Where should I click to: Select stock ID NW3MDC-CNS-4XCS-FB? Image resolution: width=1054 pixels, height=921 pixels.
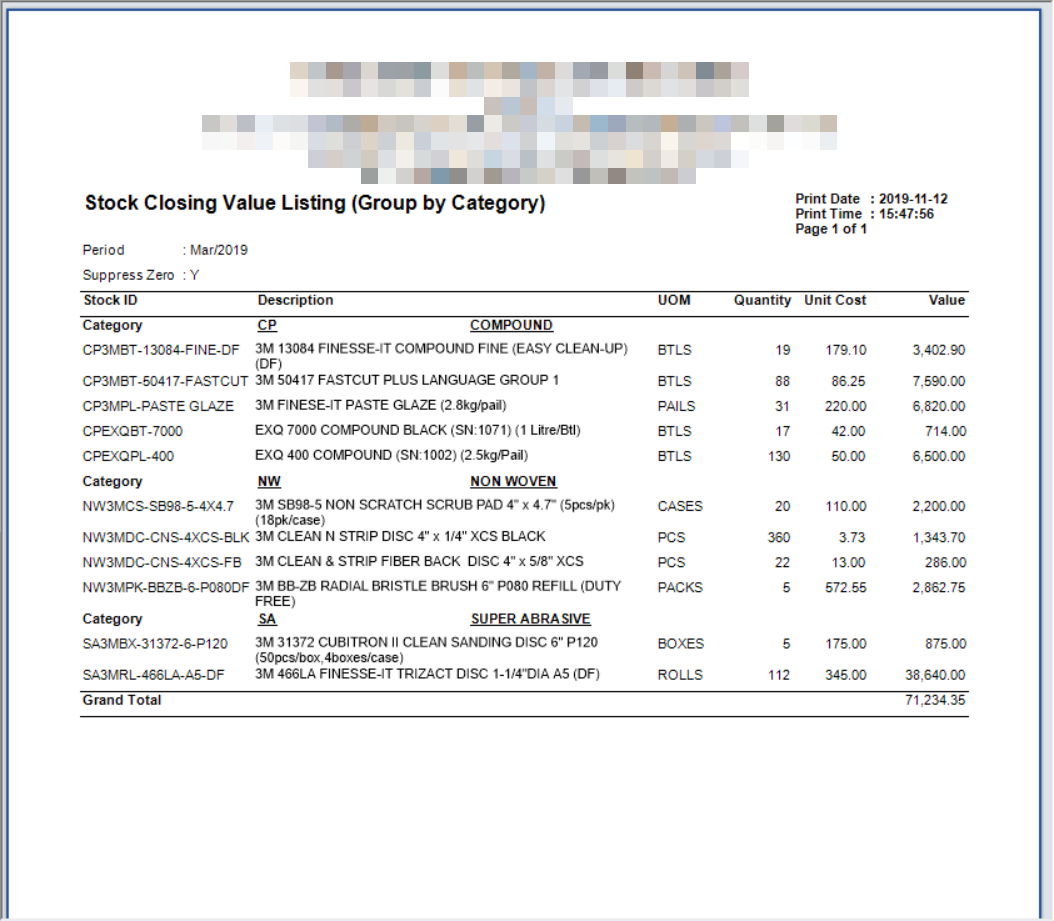[x=161, y=562]
